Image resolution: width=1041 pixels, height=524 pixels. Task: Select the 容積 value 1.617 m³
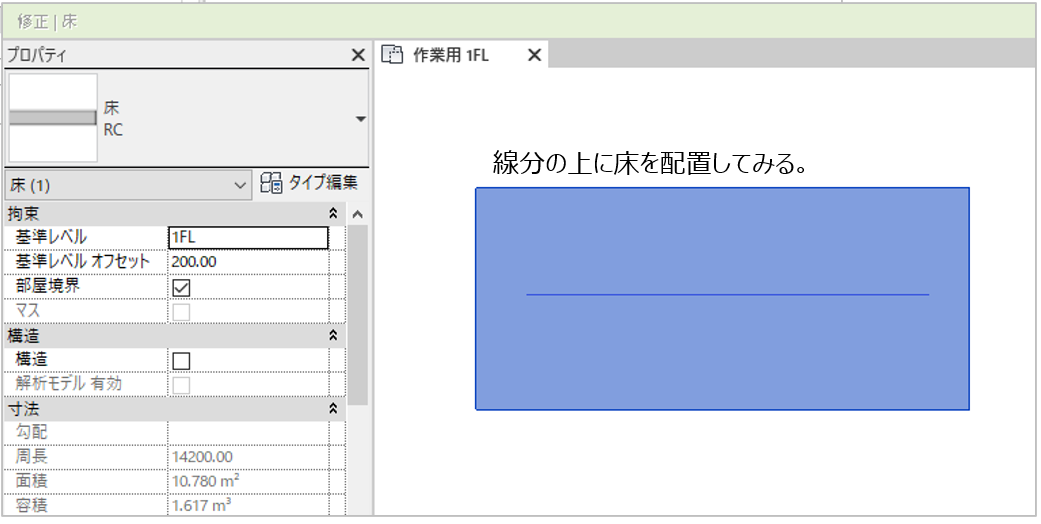click(x=248, y=505)
